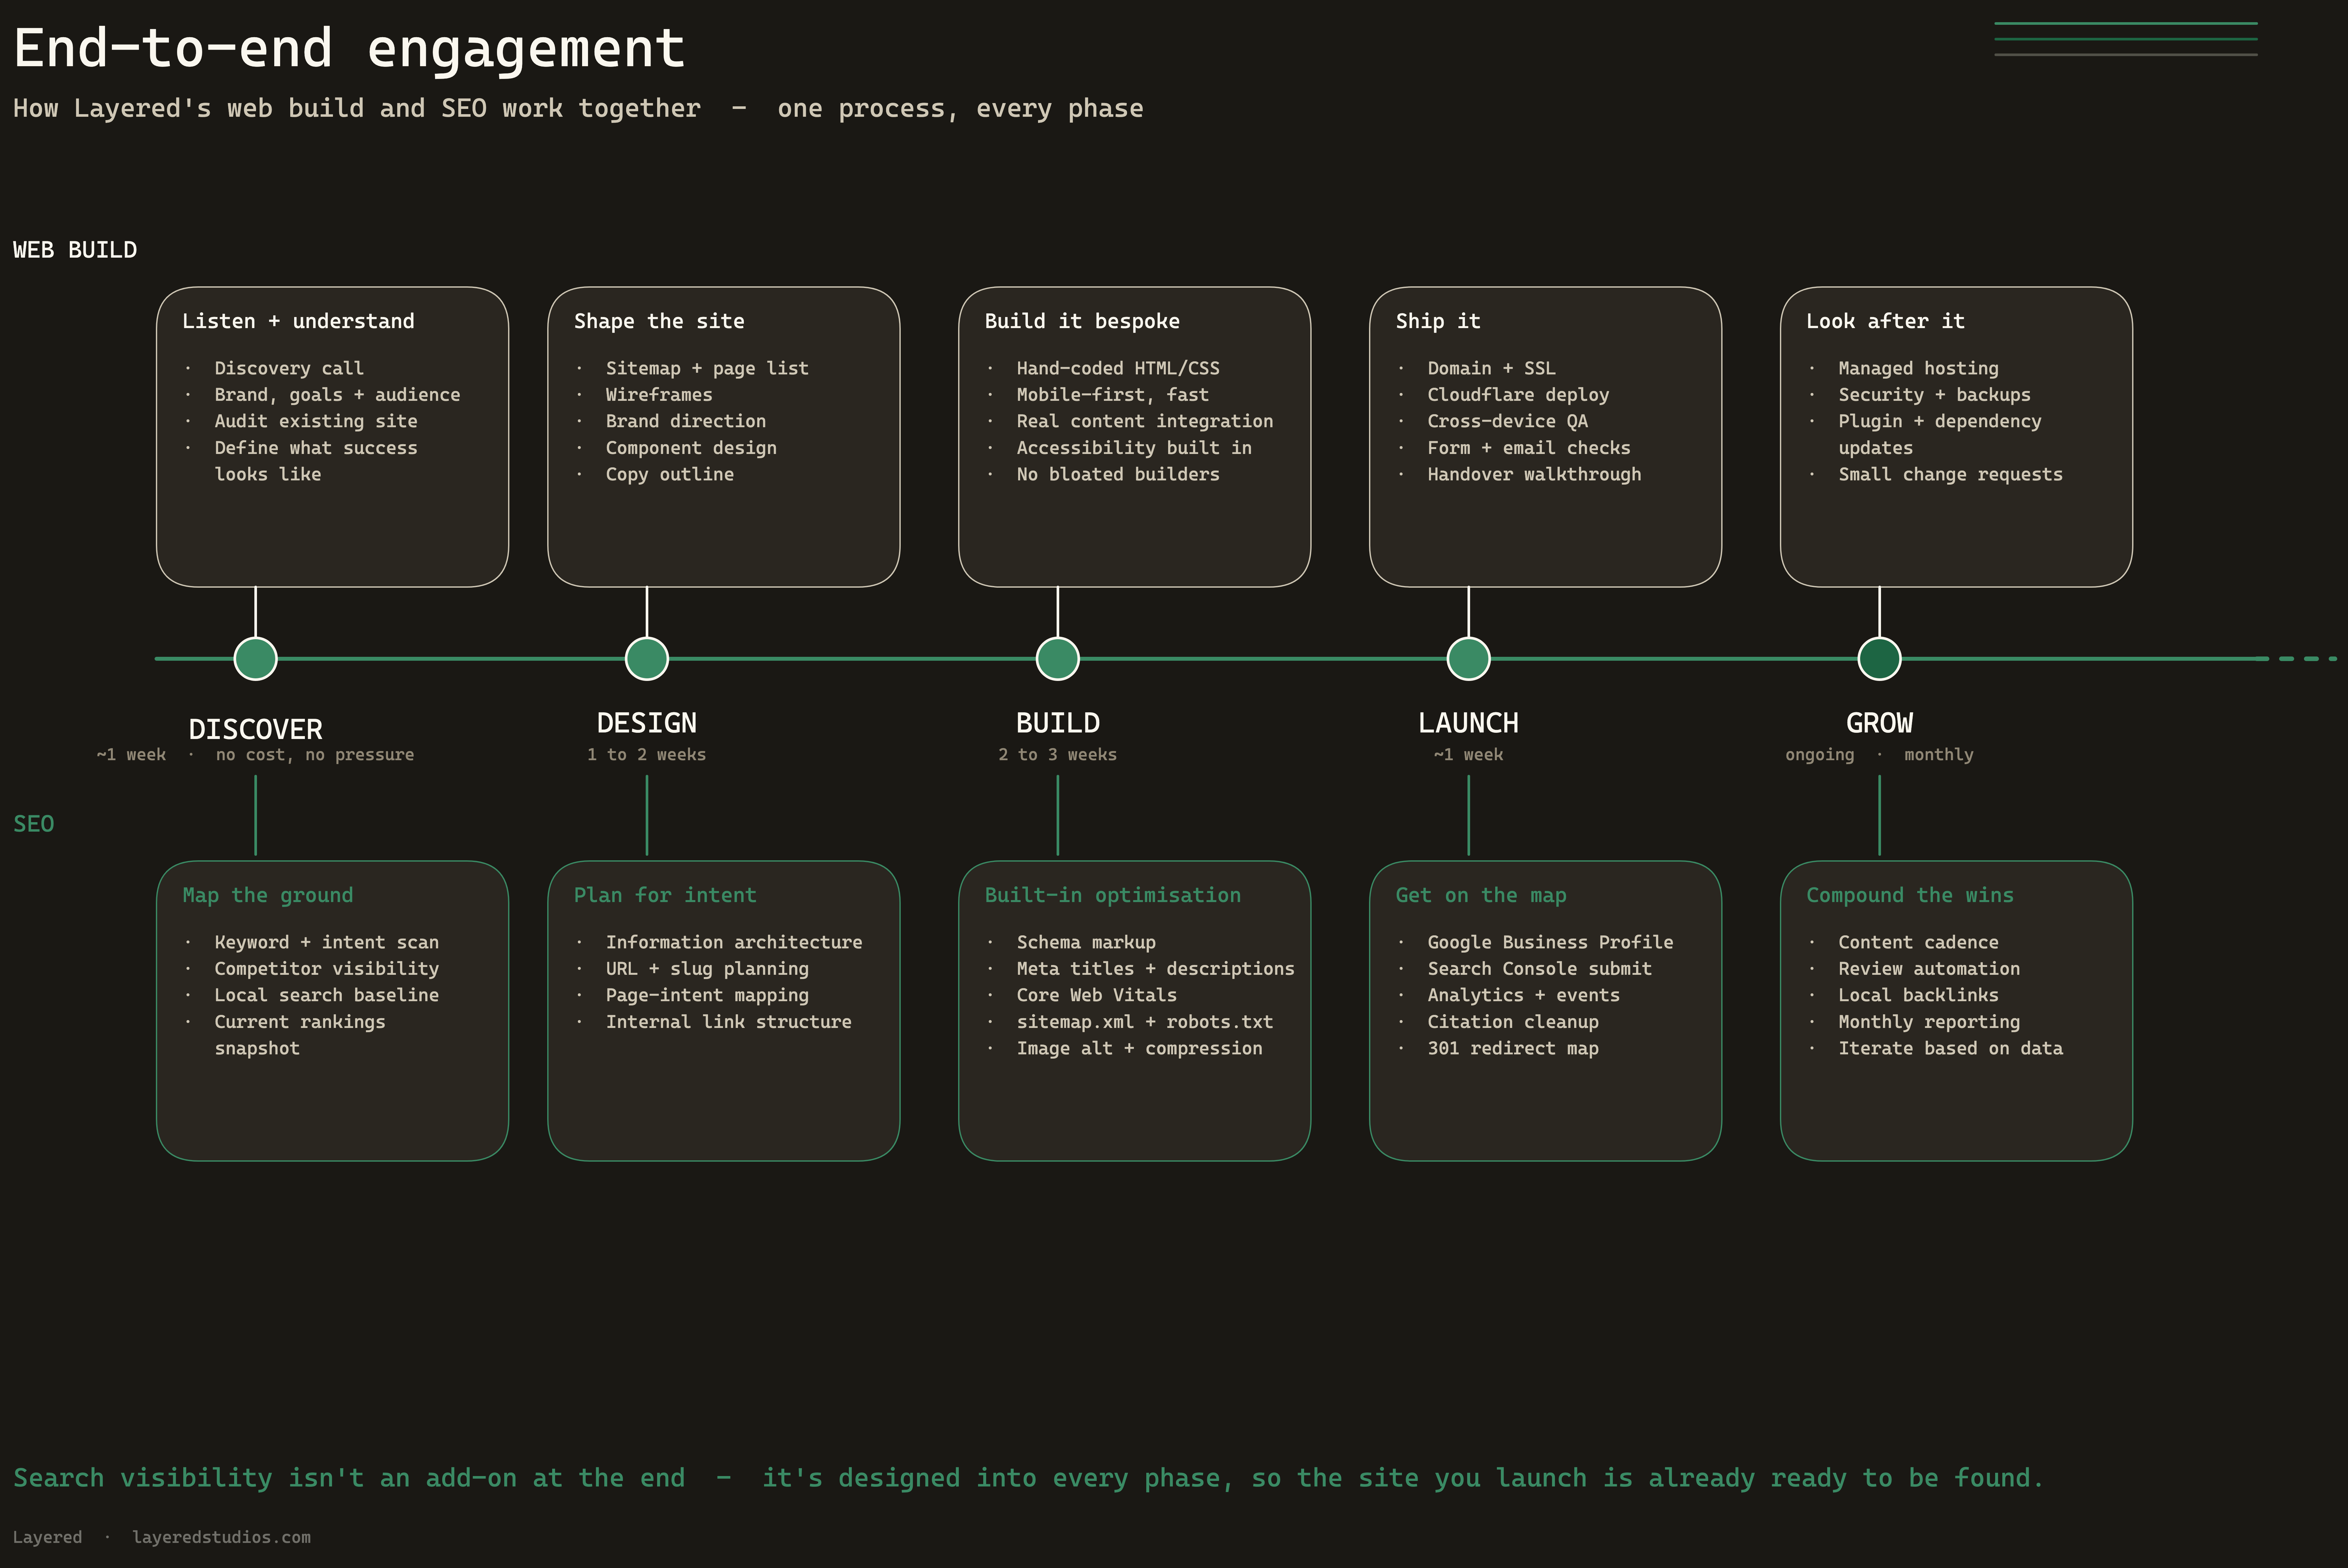Click the 'Core Web Vitals' bullet

(x=1097, y=995)
